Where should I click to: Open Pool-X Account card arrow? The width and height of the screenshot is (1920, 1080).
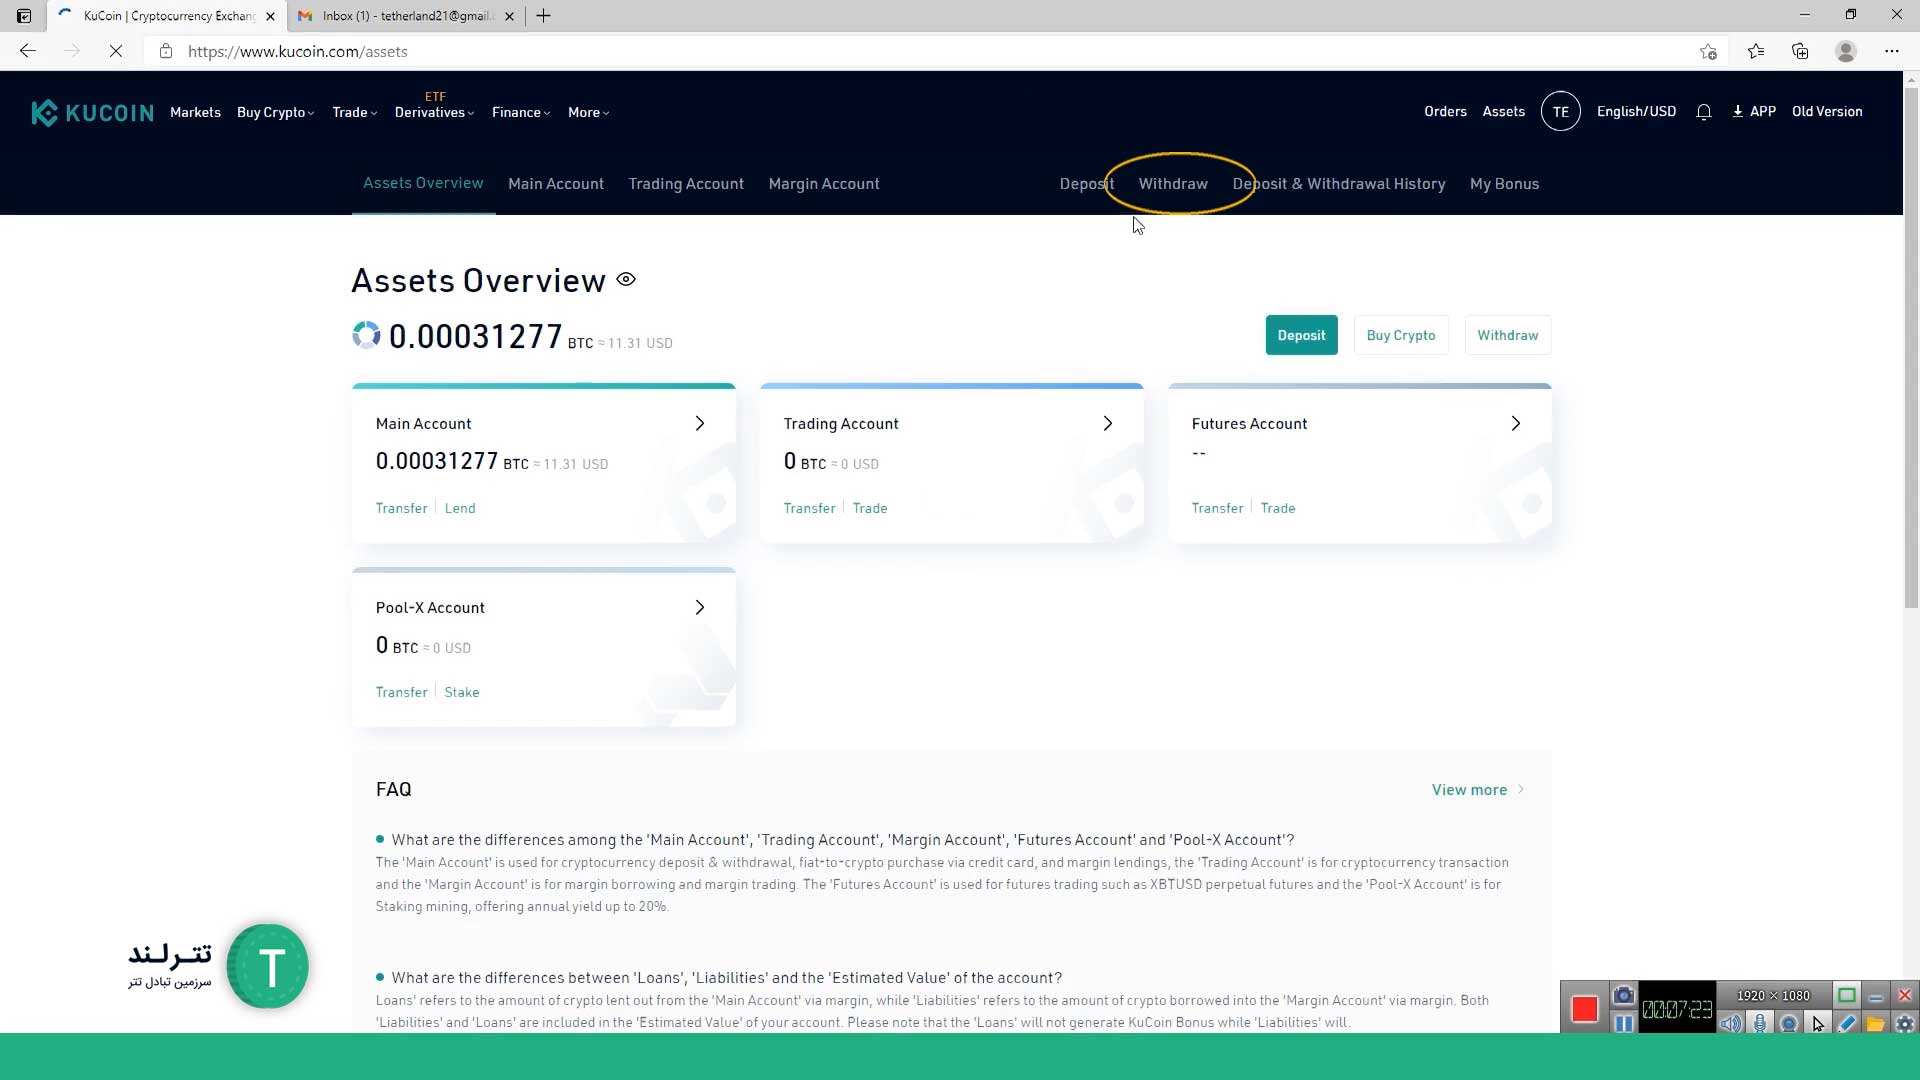700,608
